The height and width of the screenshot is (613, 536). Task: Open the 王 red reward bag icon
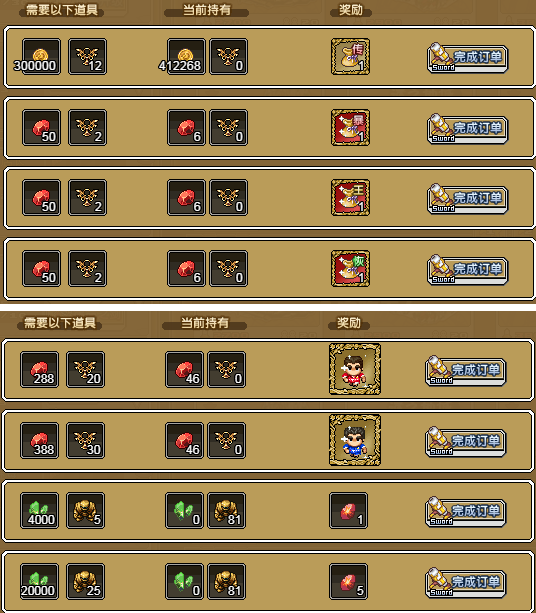point(350,198)
